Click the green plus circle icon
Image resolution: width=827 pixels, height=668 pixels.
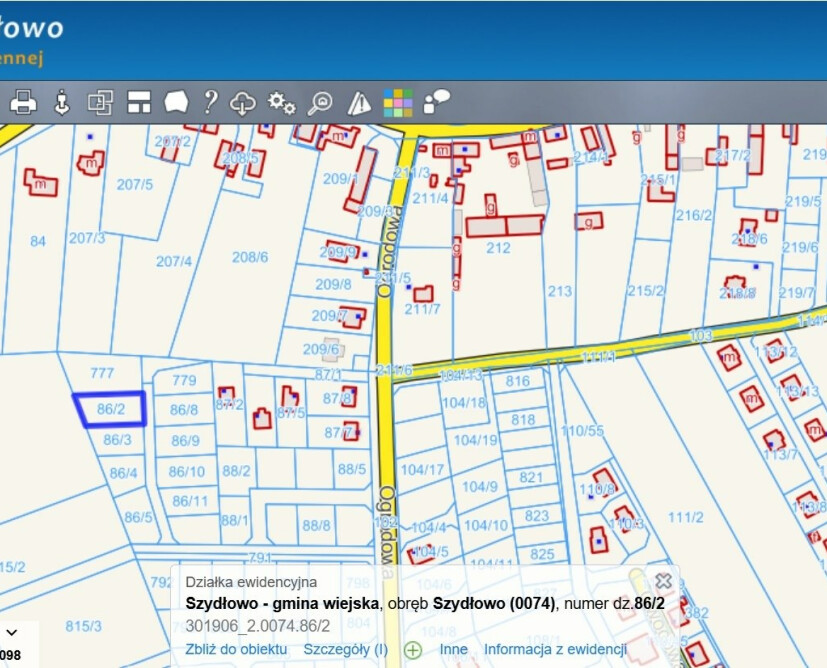pyautogui.click(x=413, y=650)
